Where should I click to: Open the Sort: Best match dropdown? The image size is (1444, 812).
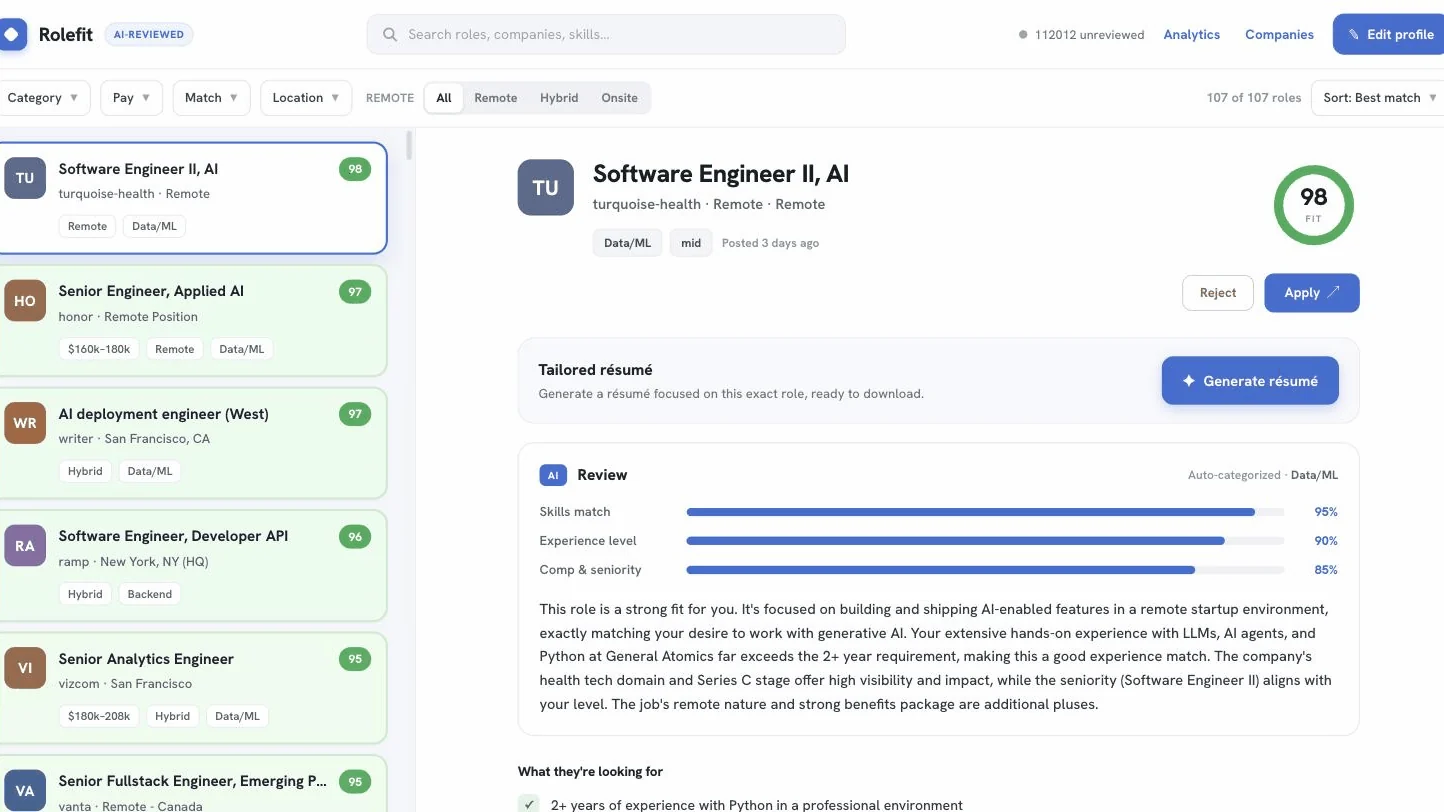[x=1378, y=98]
